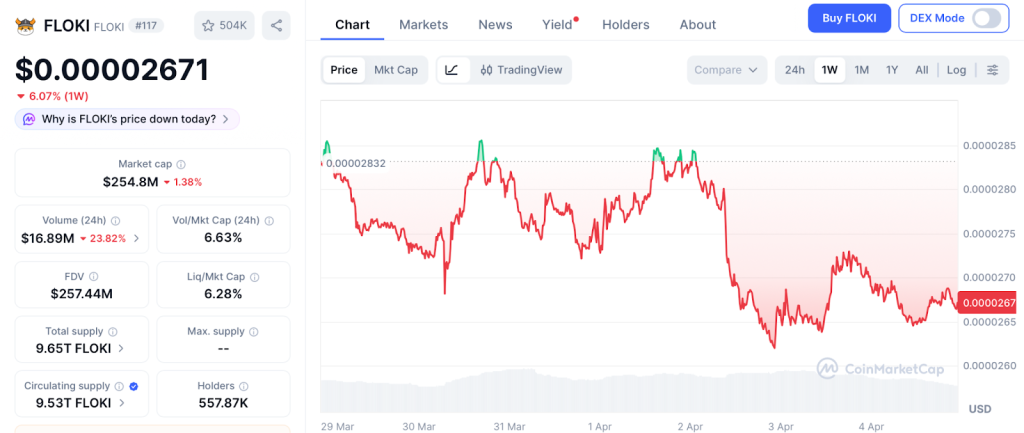The width and height of the screenshot is (1024, 433).
Task: Click the star watchlist button showing 504K
Action: click(224, 25)
